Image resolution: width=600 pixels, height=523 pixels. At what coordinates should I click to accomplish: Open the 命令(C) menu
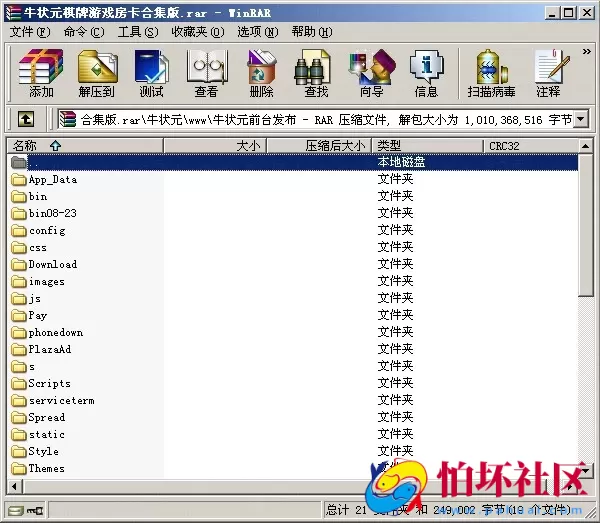tap(83, 32)
